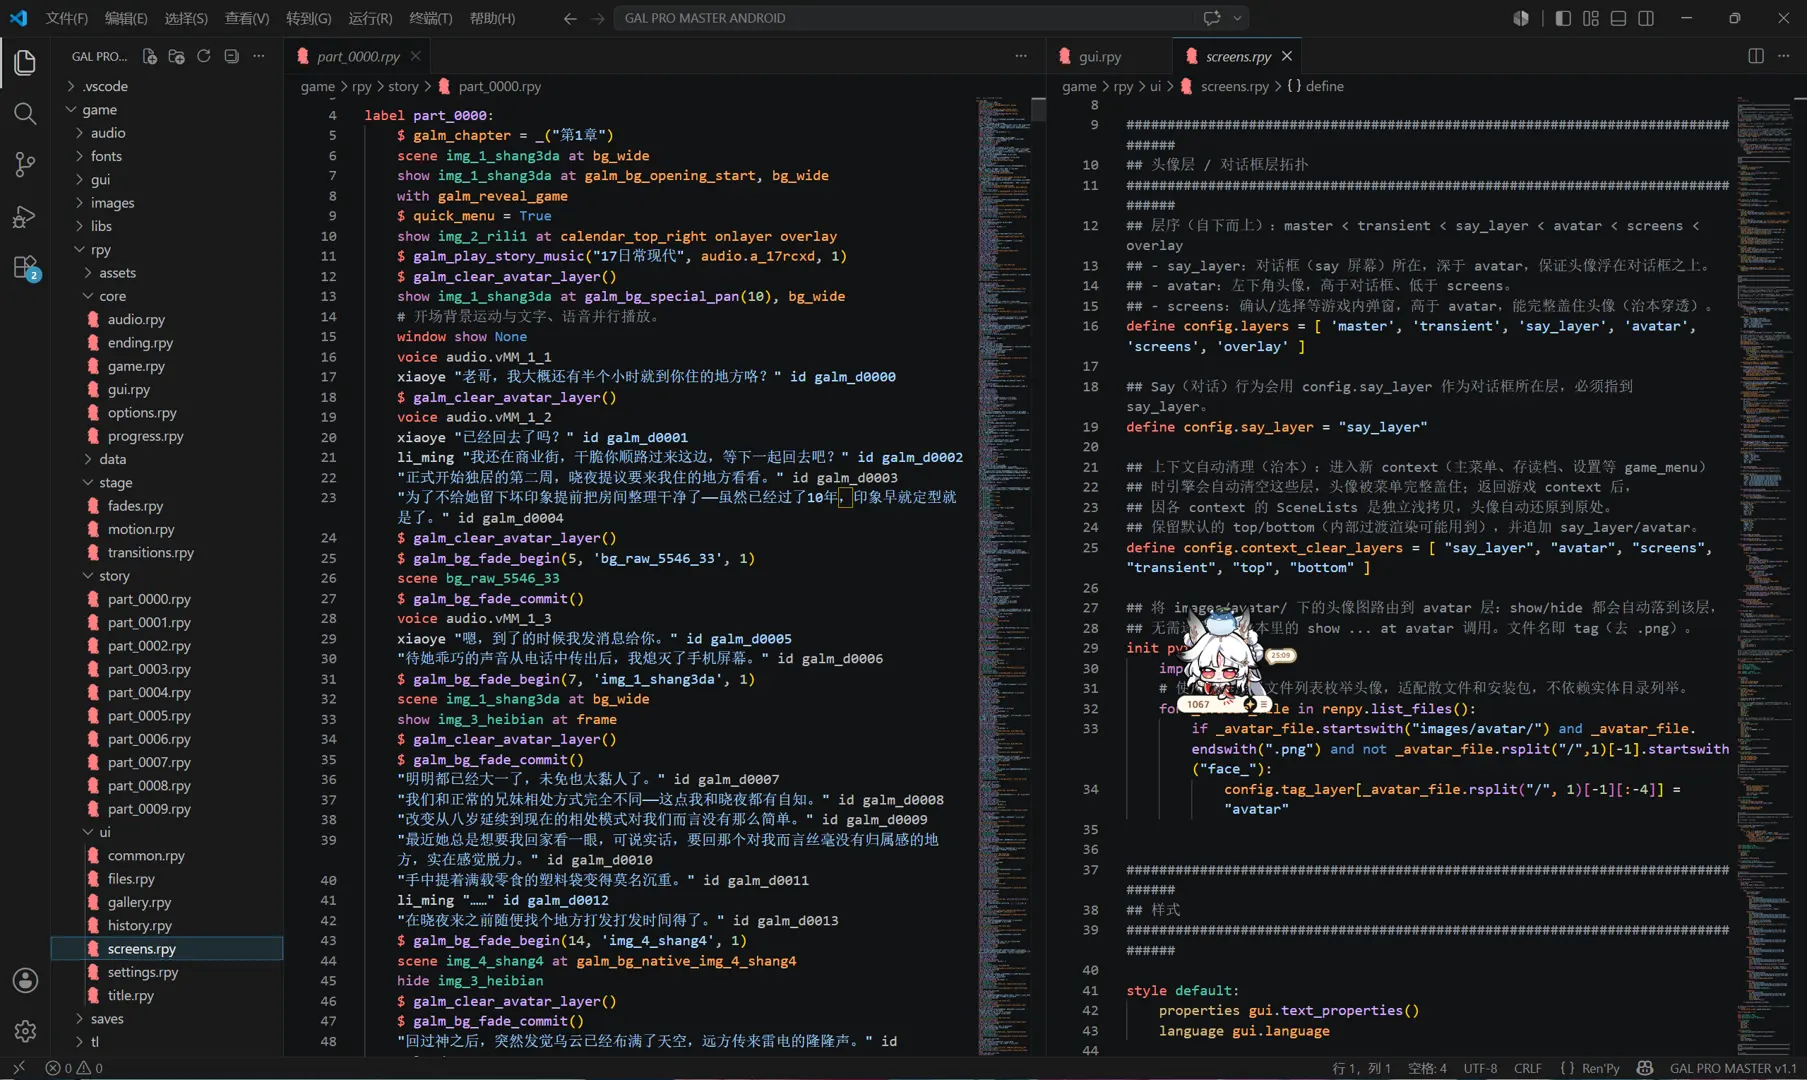Toggle the bottom panel layout button

pyautogui.click(x=1618, y=18)
